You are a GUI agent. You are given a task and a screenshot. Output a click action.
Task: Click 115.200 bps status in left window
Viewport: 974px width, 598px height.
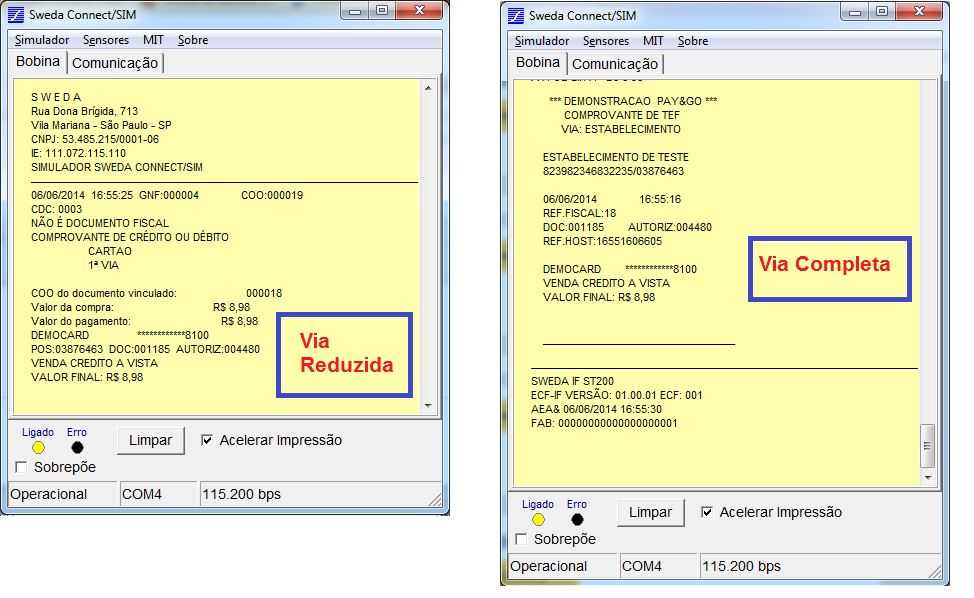[x=320, y=494]
